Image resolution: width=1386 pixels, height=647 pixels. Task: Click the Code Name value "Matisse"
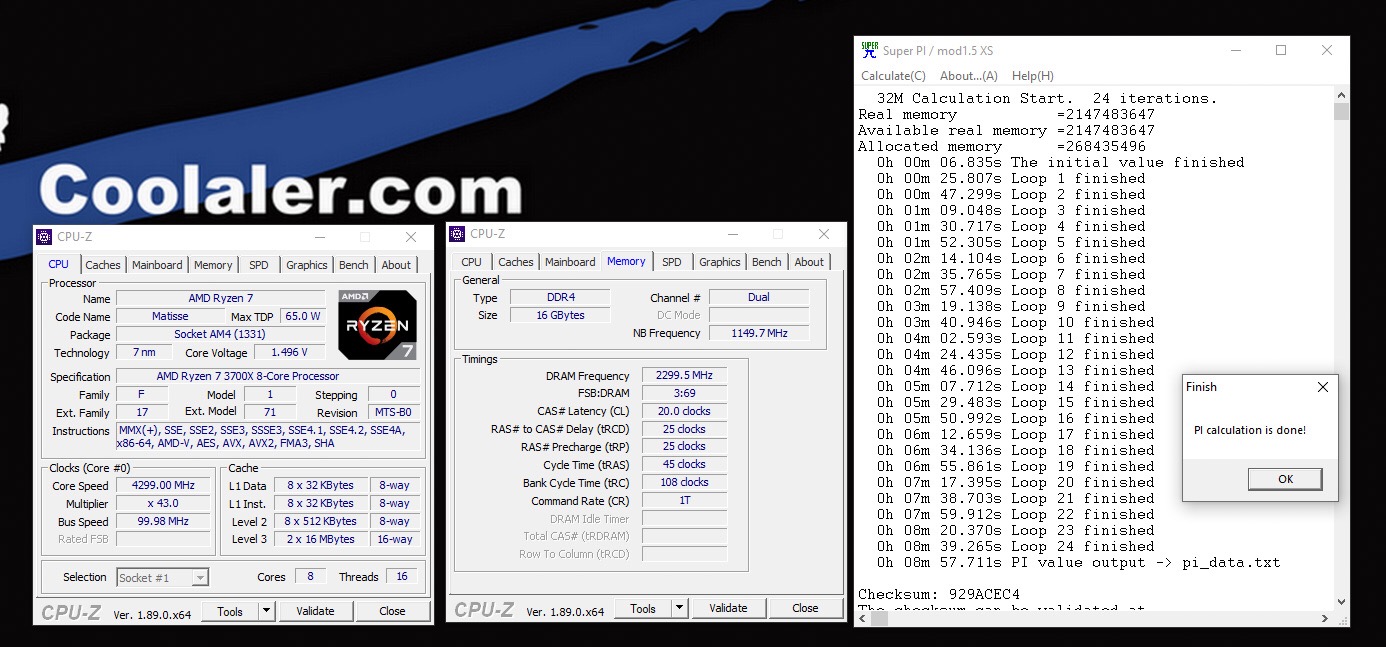(170, 316)
